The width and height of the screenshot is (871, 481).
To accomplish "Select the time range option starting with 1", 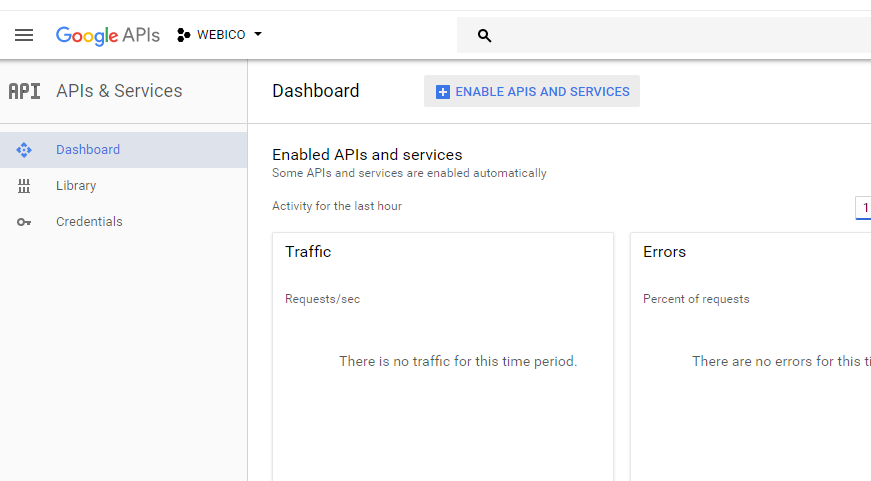I will pos(864,208).
